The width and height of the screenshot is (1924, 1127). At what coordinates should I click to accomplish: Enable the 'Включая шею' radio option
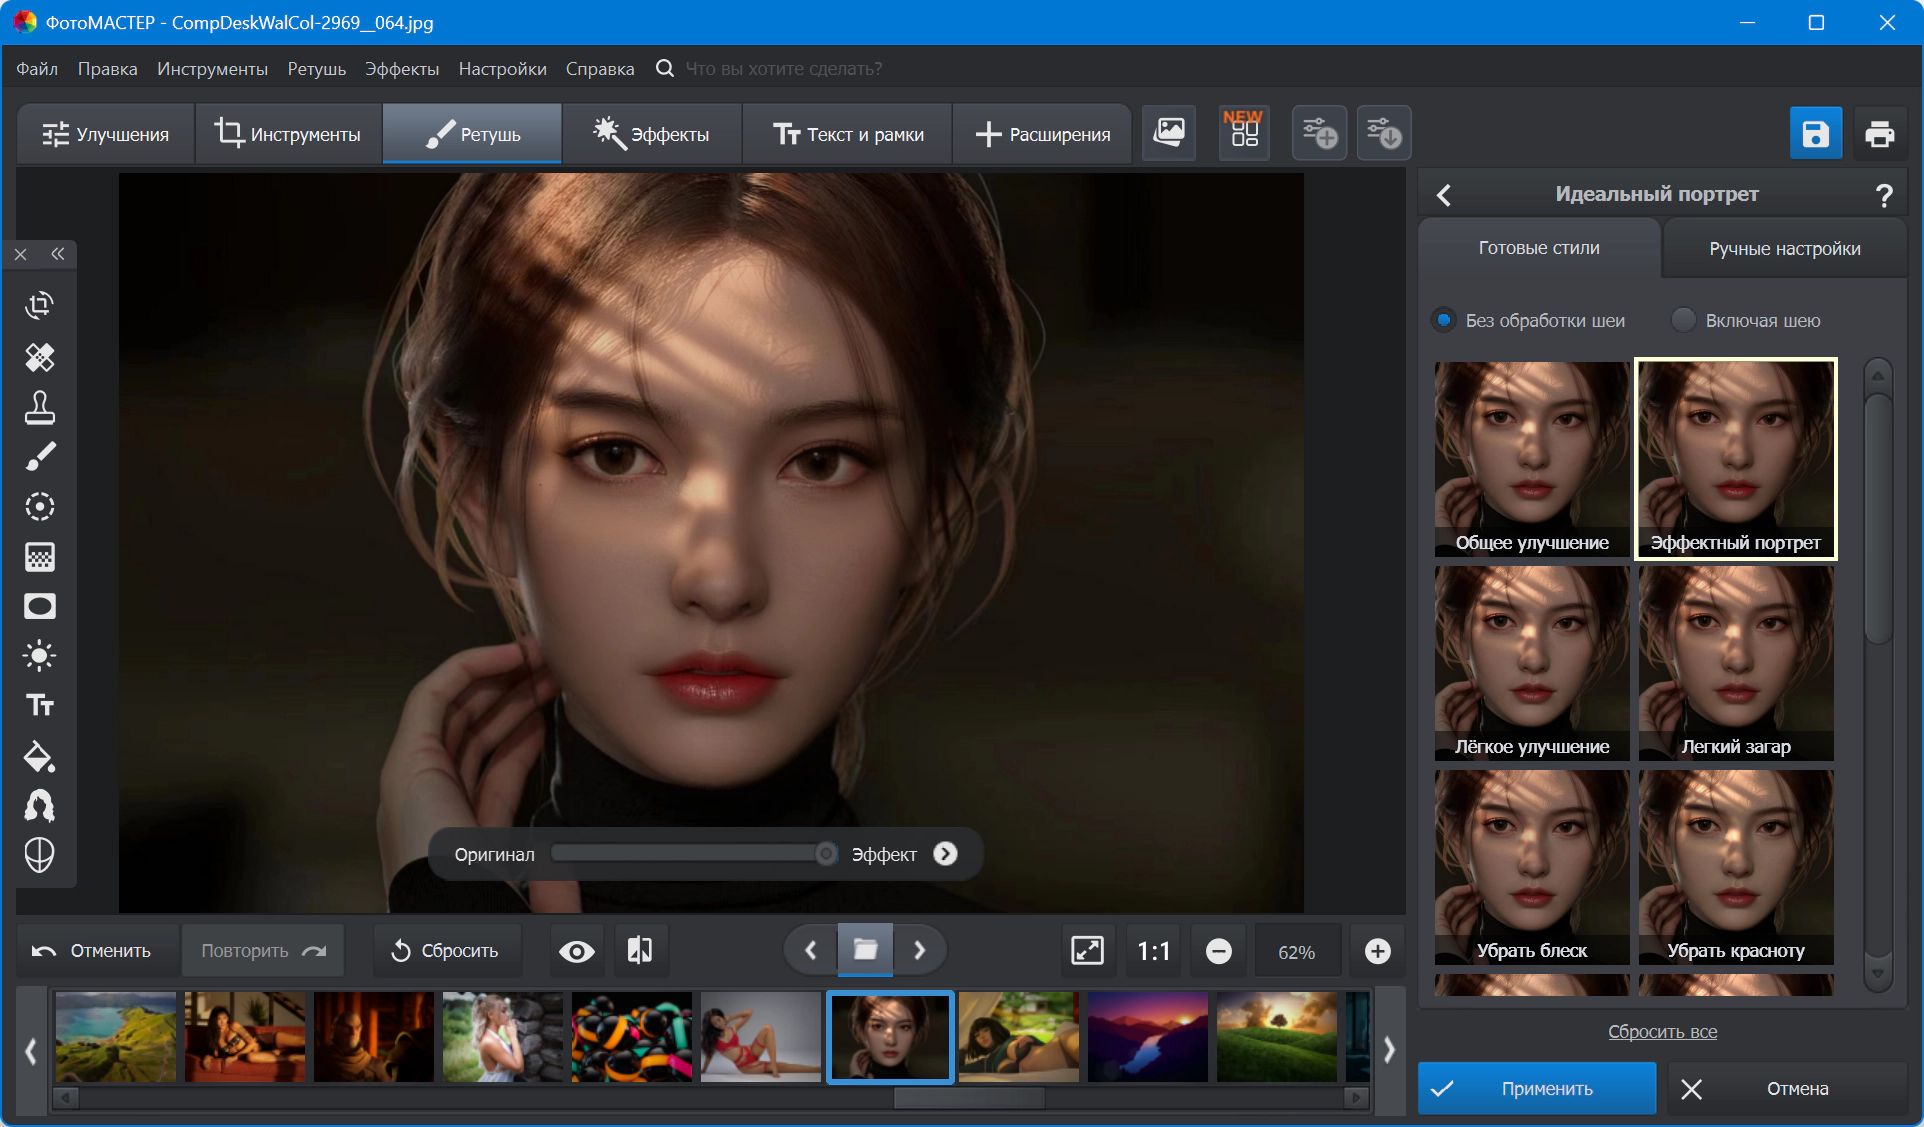1683,321
